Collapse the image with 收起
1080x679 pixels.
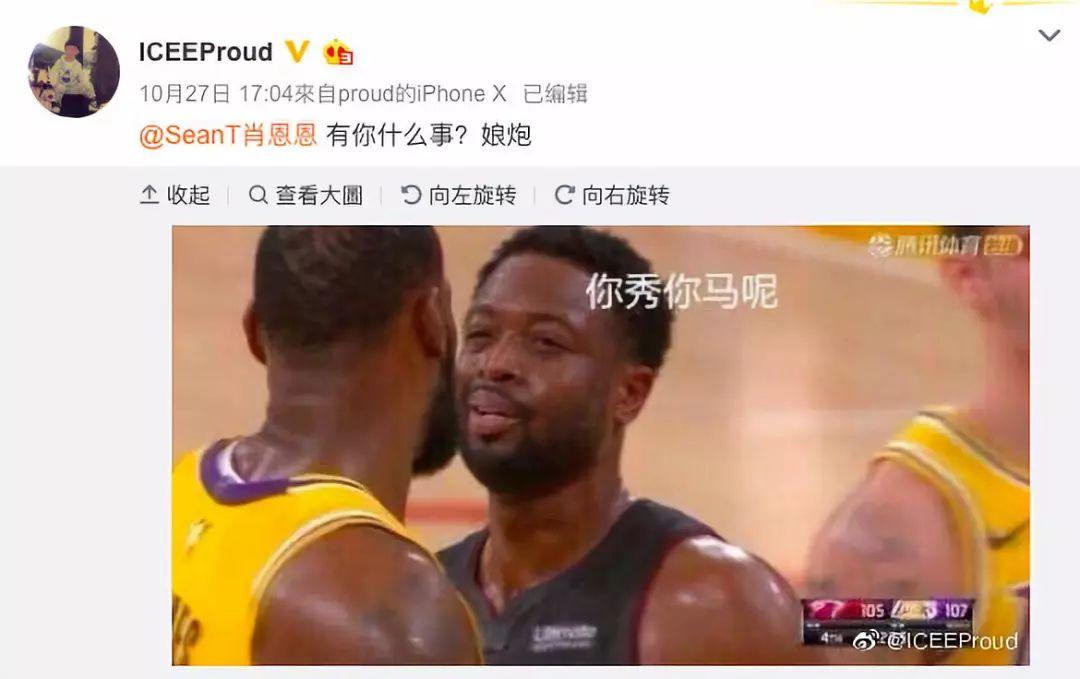pos(175,196)
